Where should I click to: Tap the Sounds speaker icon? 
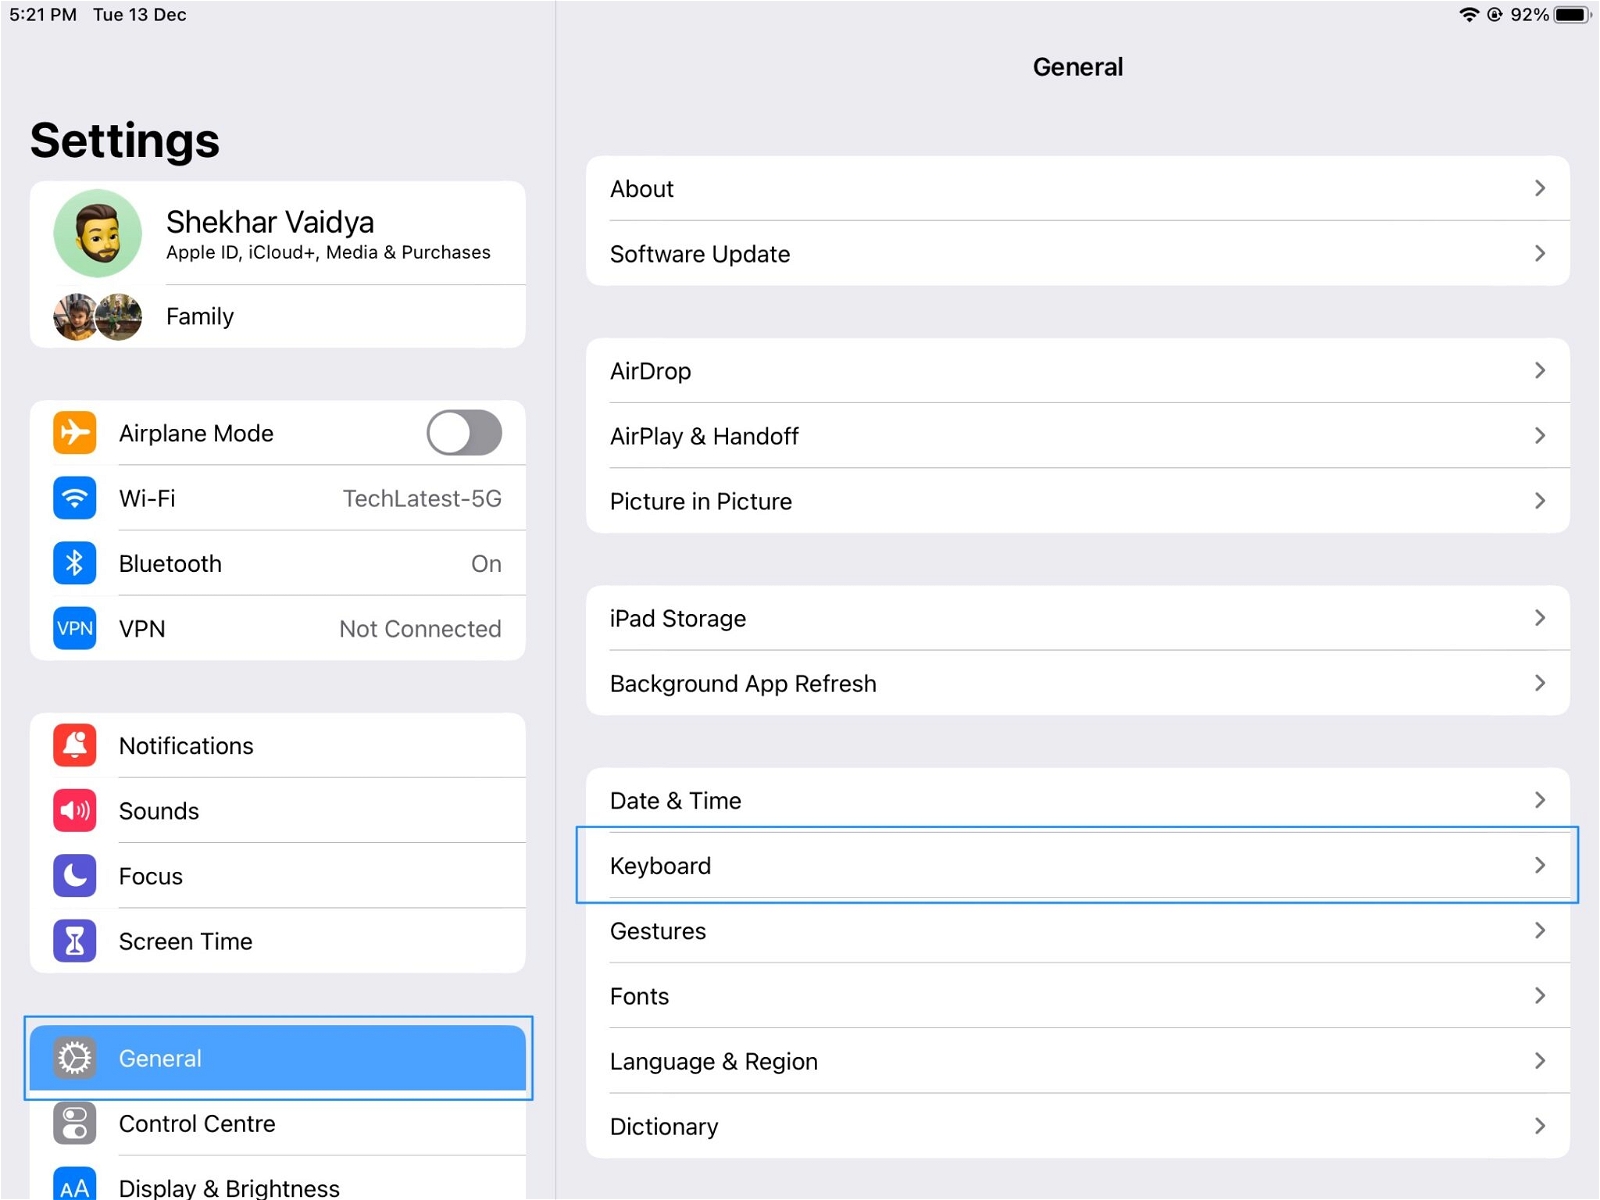pos(75,810)
